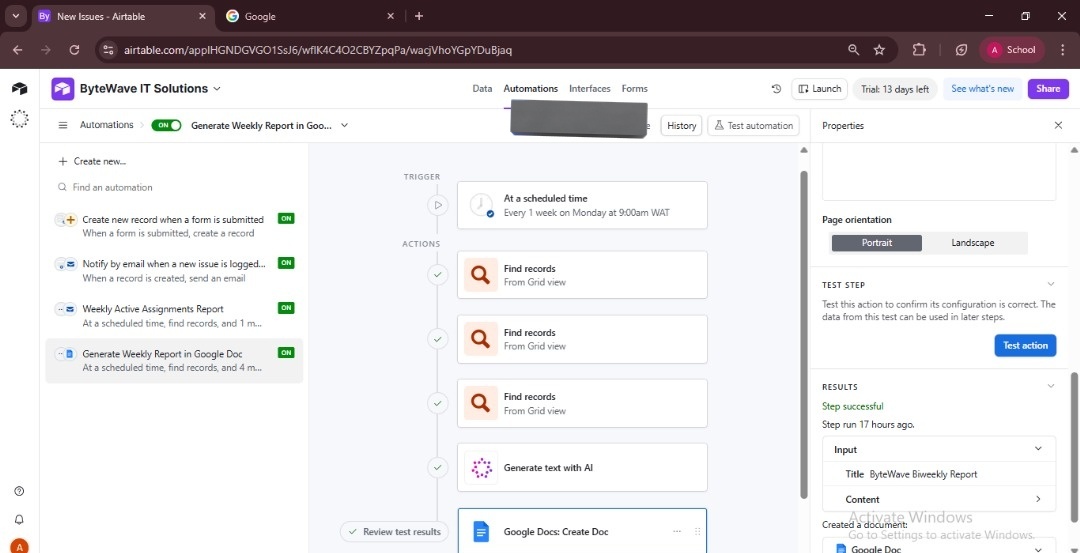The width and height of the screenshot is (1080, 553).
Task: Bookmark this page with star icon
Action: pos(879,50)
